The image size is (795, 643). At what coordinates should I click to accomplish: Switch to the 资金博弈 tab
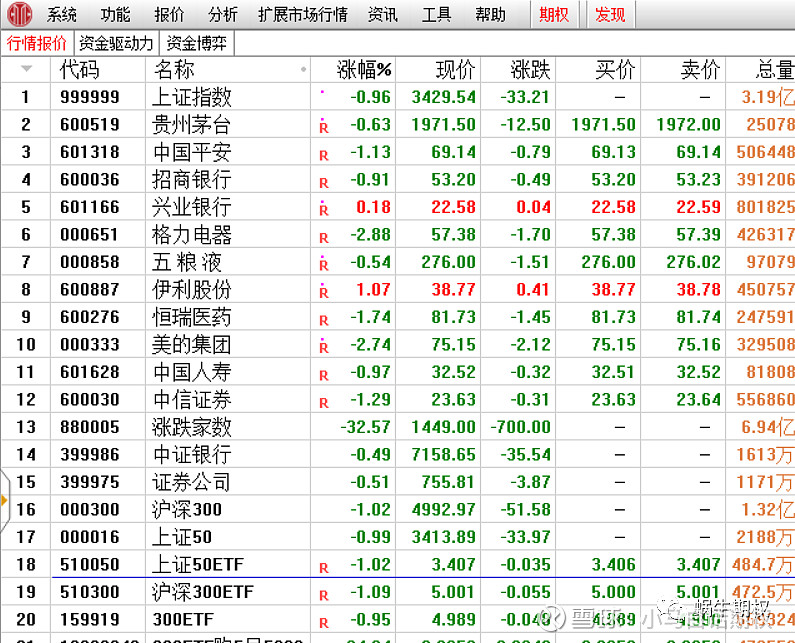pos(197,43)
